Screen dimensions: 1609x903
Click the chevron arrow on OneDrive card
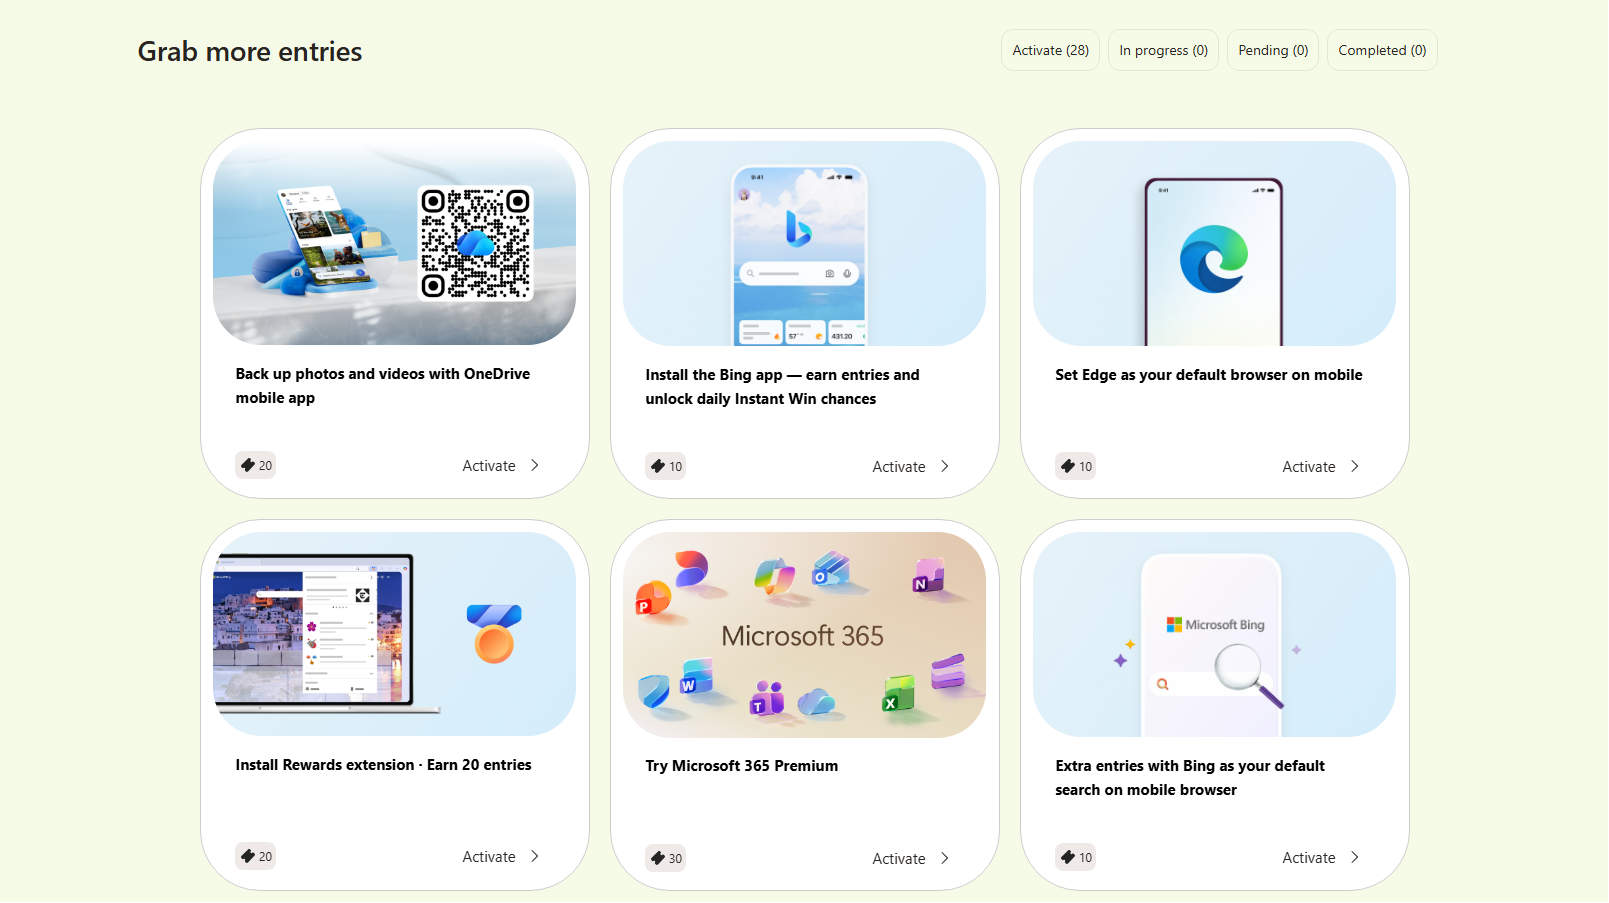coord(535,465)
